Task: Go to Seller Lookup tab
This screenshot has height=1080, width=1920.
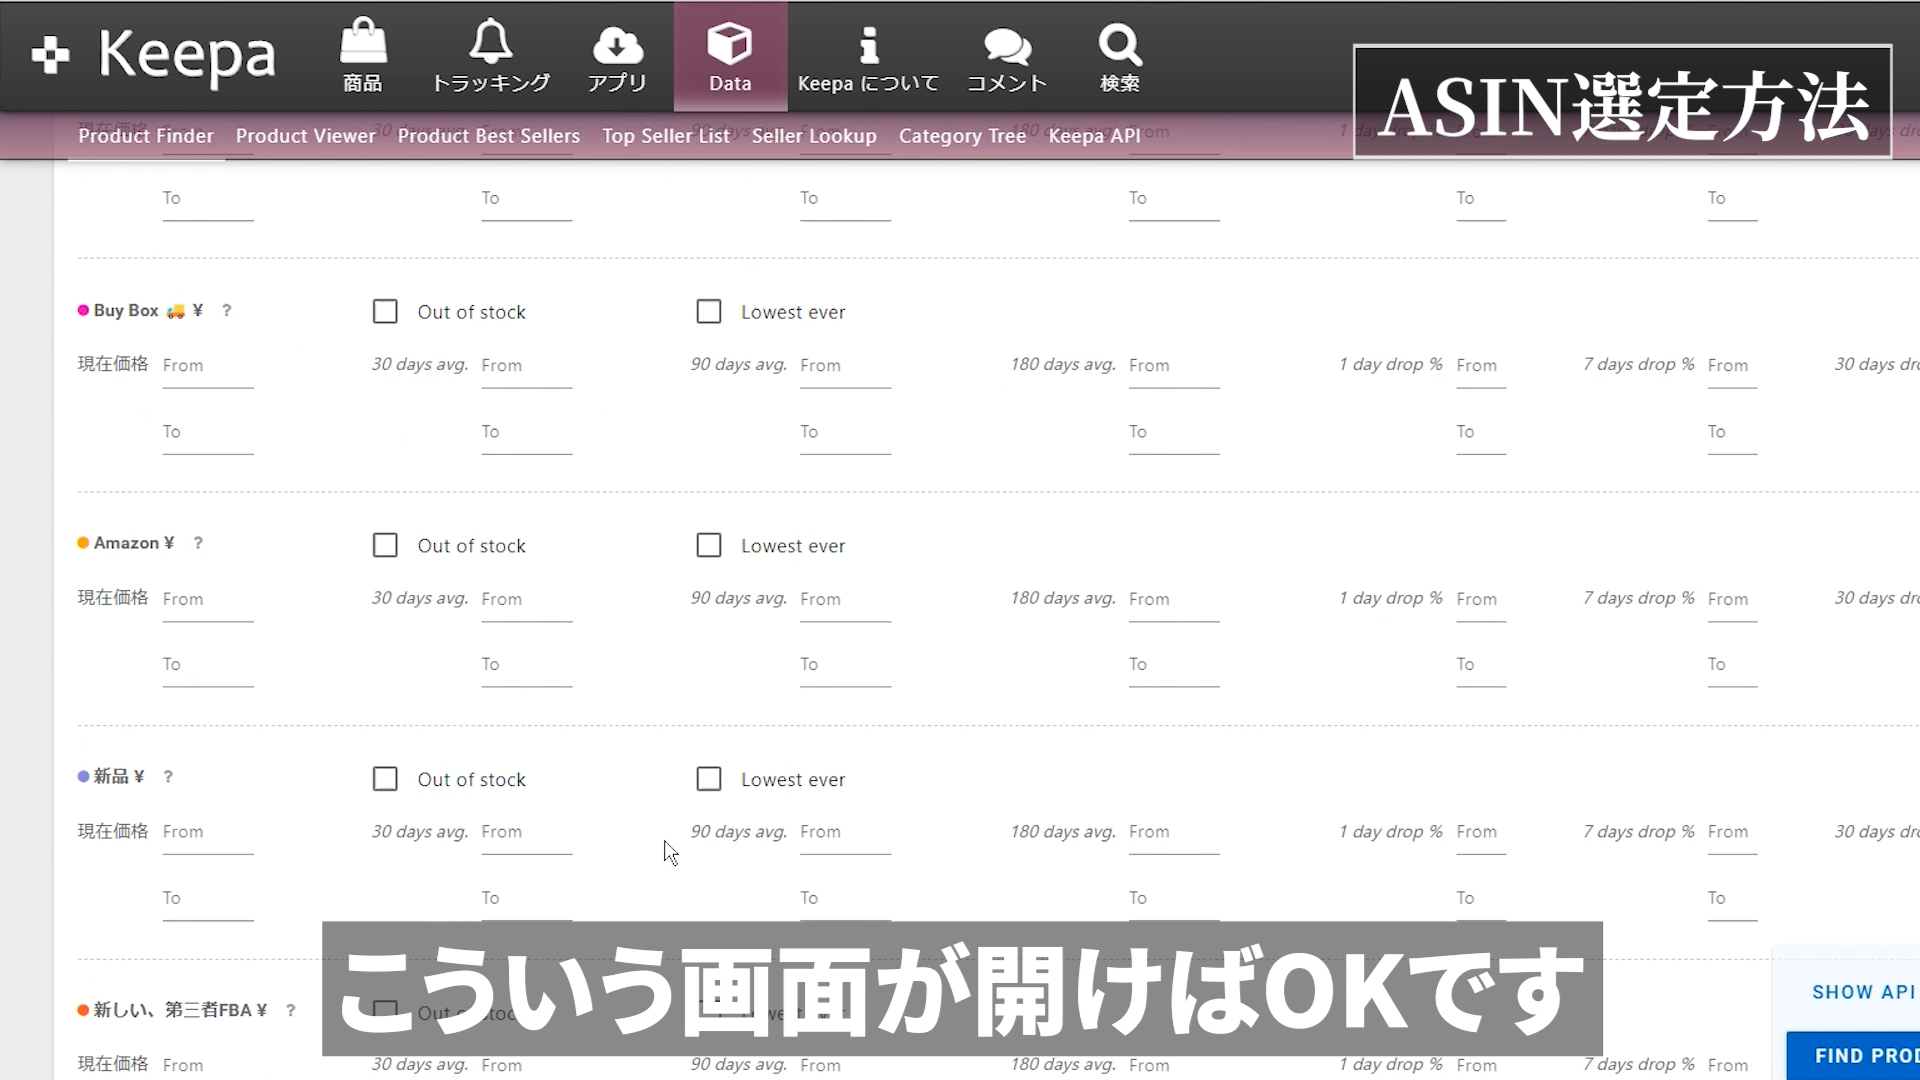Action: pyautogui.click(x=813, y=136)
